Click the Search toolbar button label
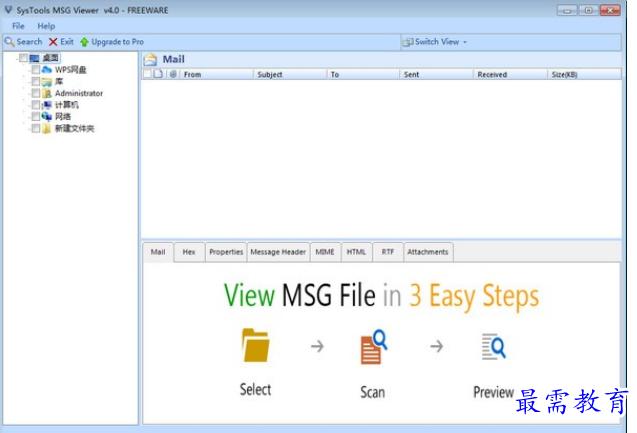The image size is (637, 433). [29, 42]
